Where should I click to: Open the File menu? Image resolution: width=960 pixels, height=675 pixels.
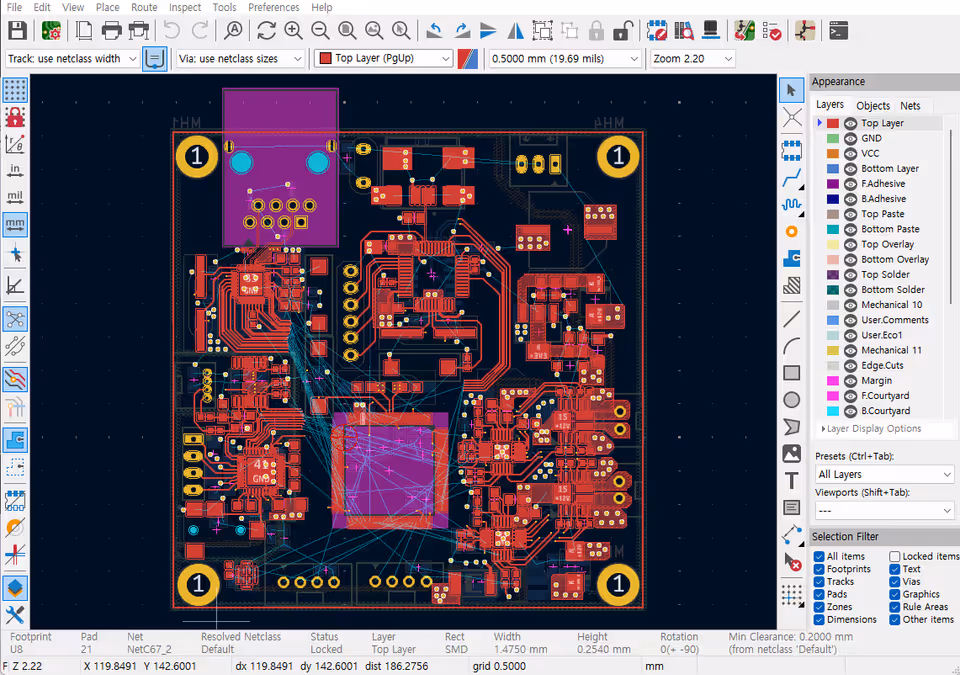click(14, 7)
